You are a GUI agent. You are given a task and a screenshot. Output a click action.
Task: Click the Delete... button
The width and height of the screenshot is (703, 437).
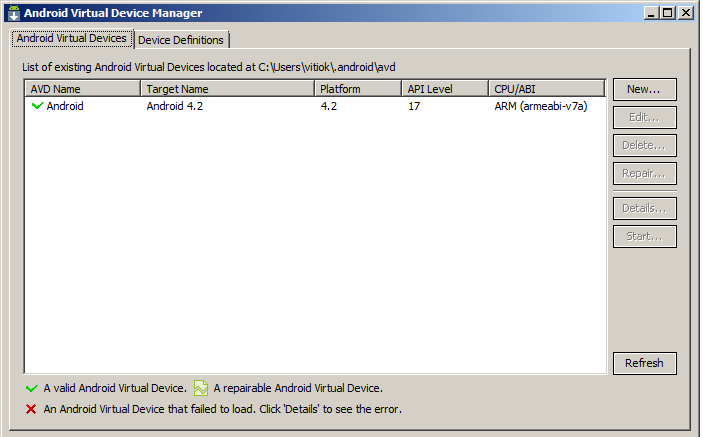coord(644,145)
